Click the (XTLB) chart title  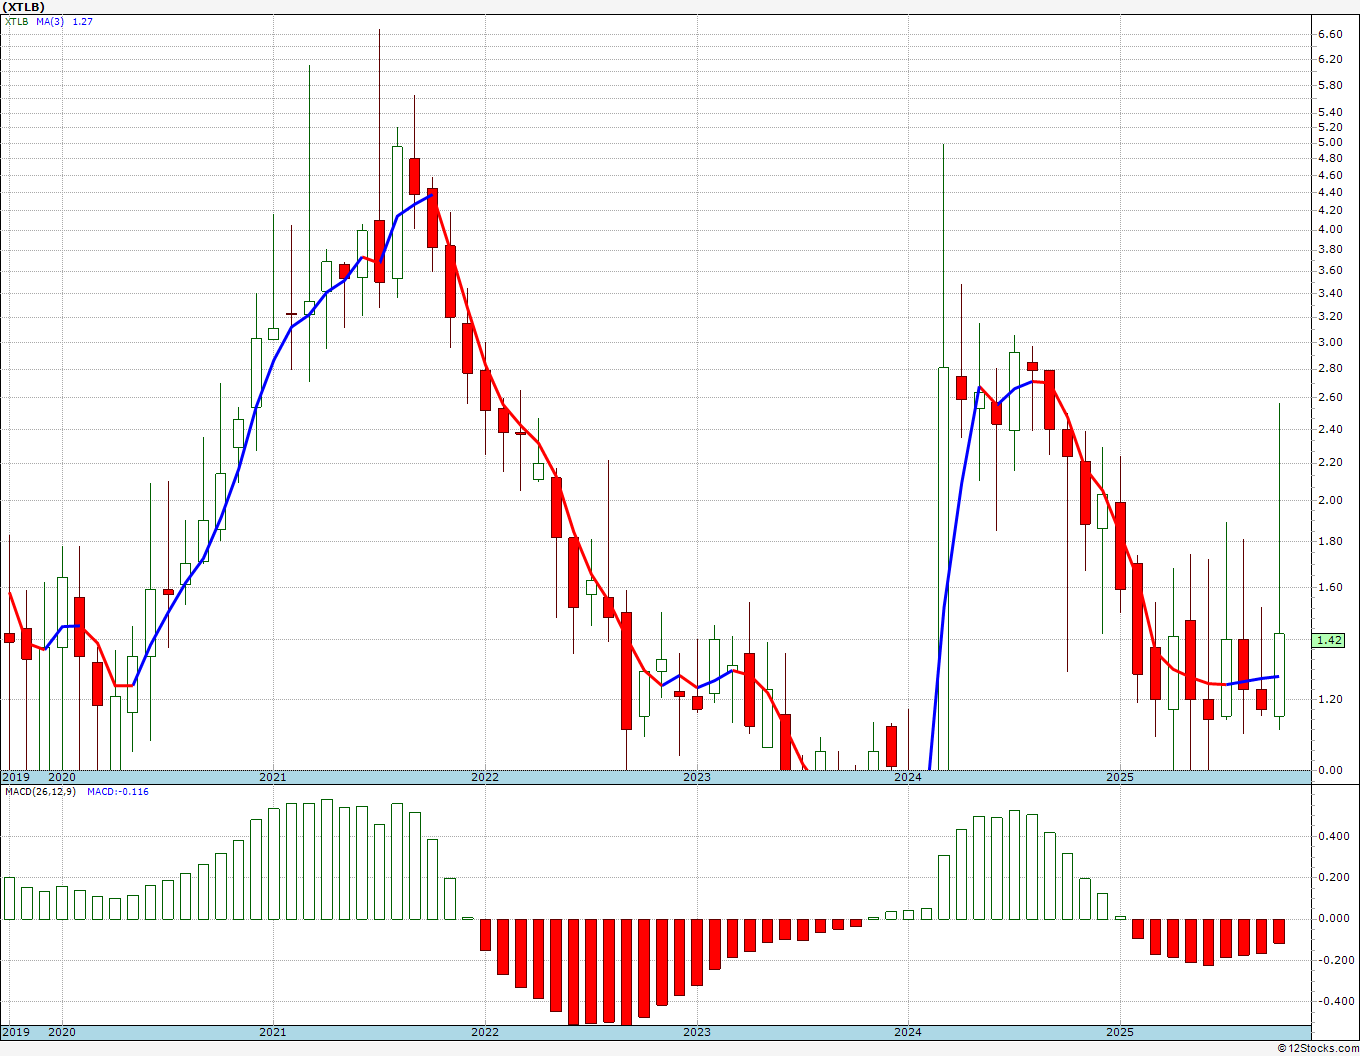tap(23, 7)
